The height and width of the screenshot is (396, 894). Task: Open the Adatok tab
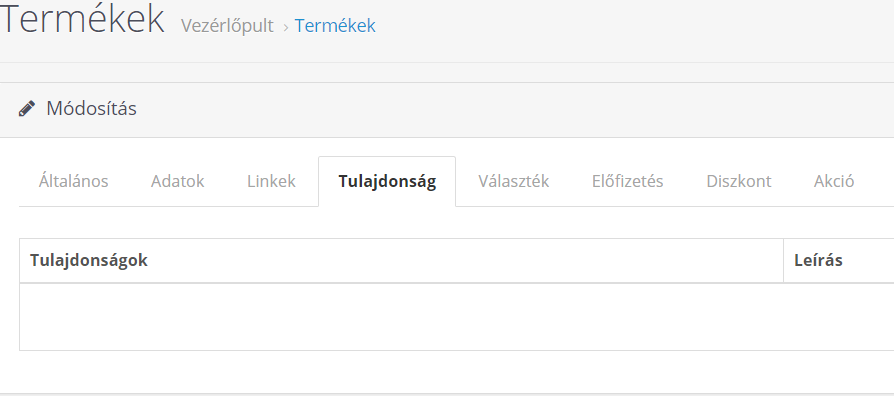click(x=177, y=181)
